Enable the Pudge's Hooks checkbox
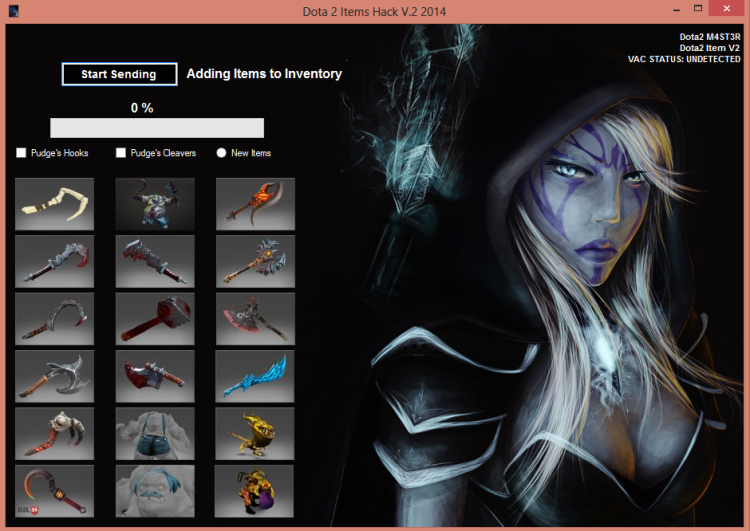 coord(21,153)
